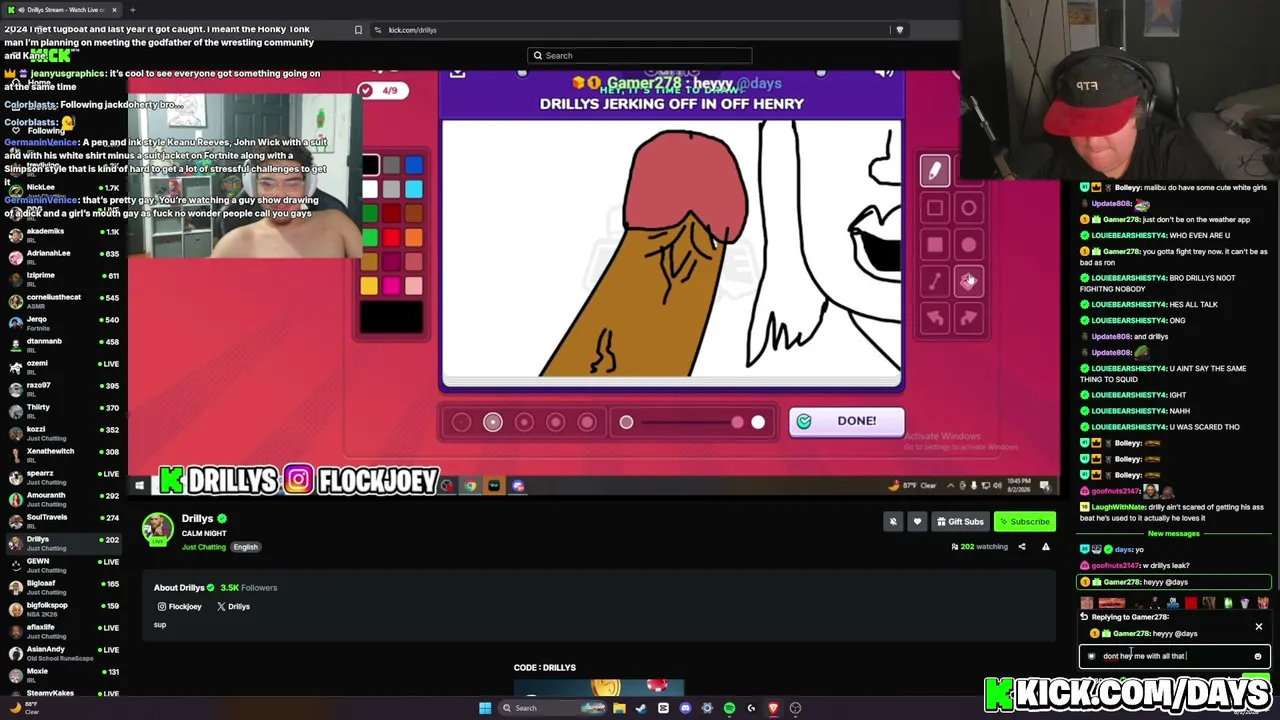Open a new browser tab
Image resolution: width=1280 pixels, height=720 pixels.
coord(132,10)
